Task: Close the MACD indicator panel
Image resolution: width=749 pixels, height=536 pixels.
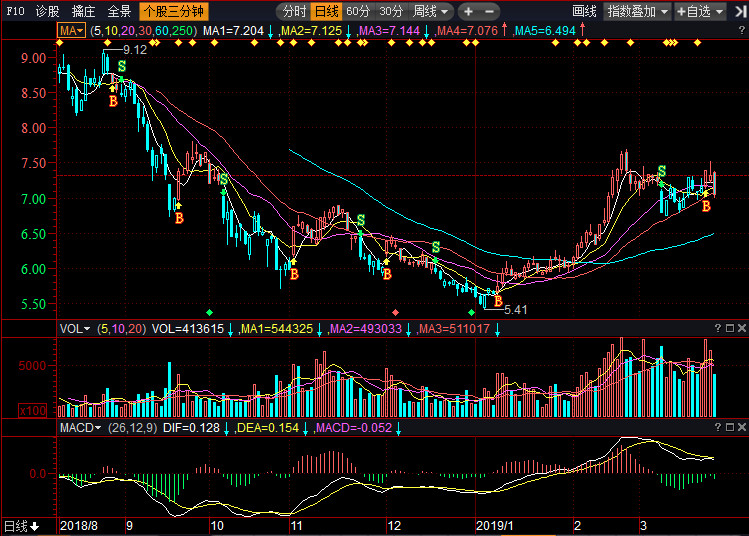Action: [x=742, y=428]
